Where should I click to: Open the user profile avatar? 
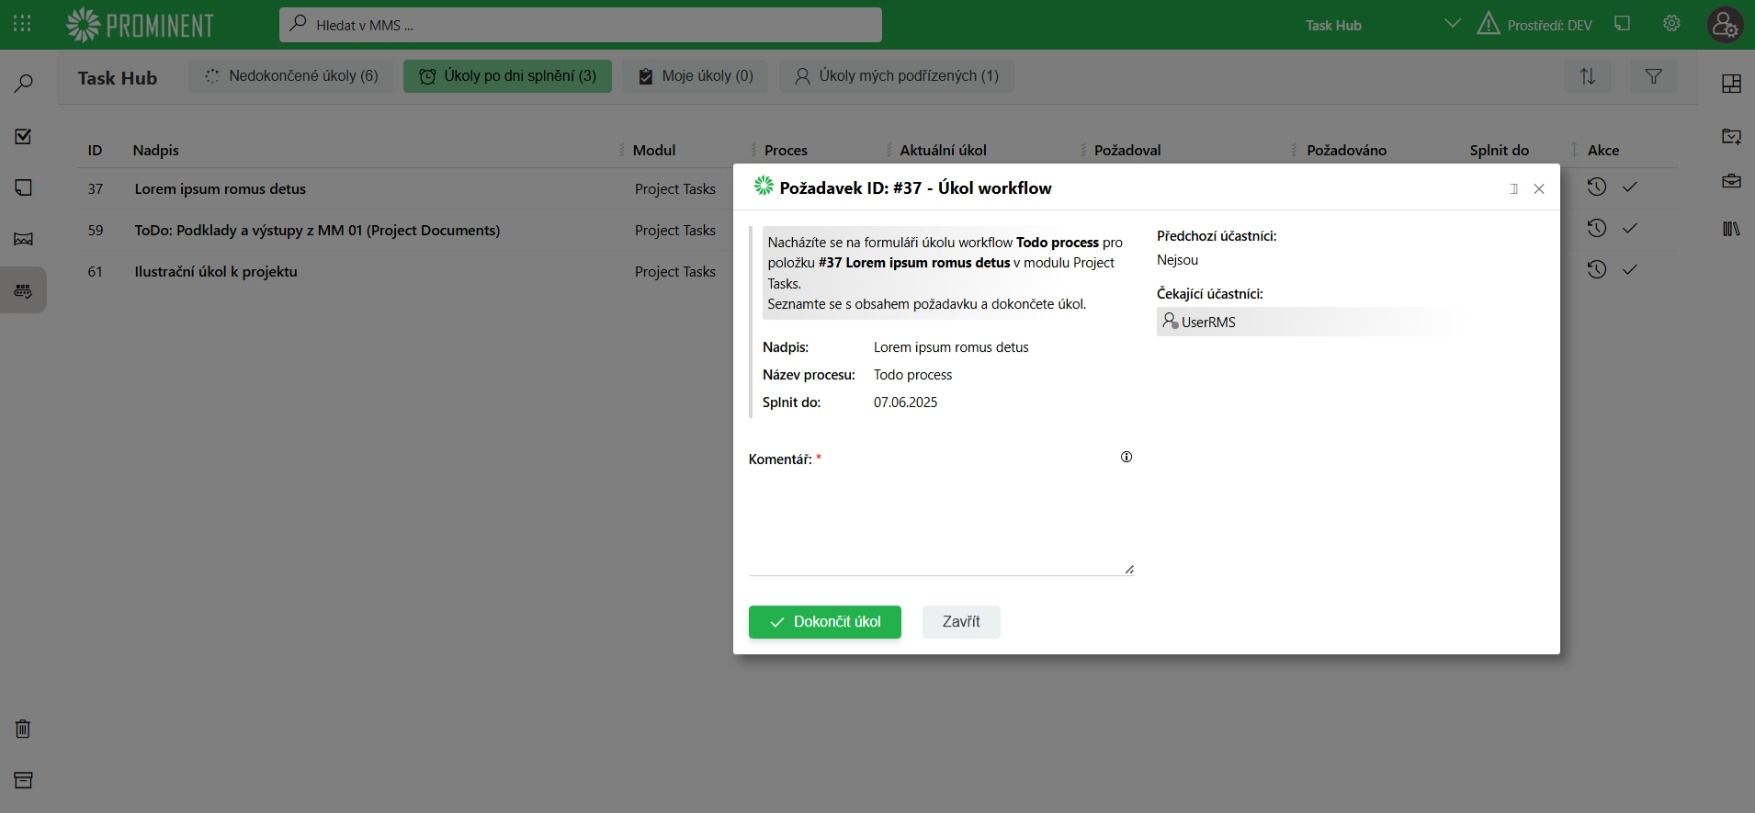click(x=1724, y=25)
